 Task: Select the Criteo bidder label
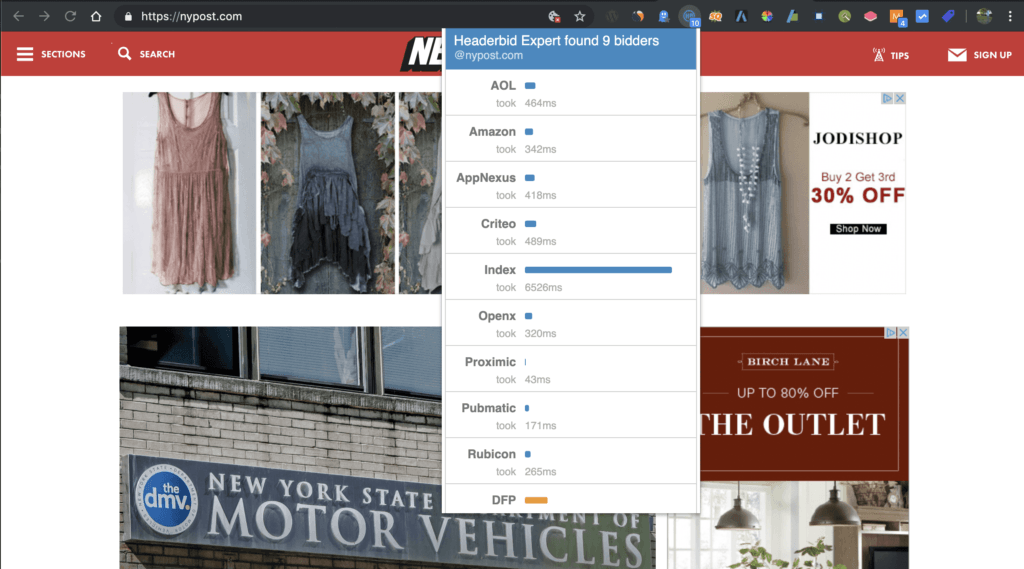coord(498,223)
